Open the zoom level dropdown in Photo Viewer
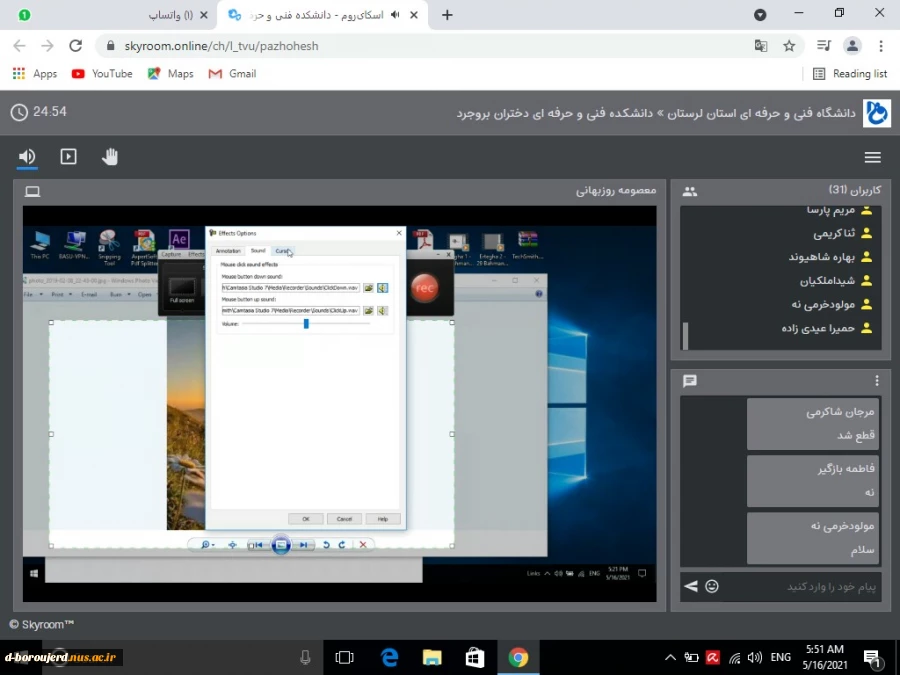 point(208,544)
